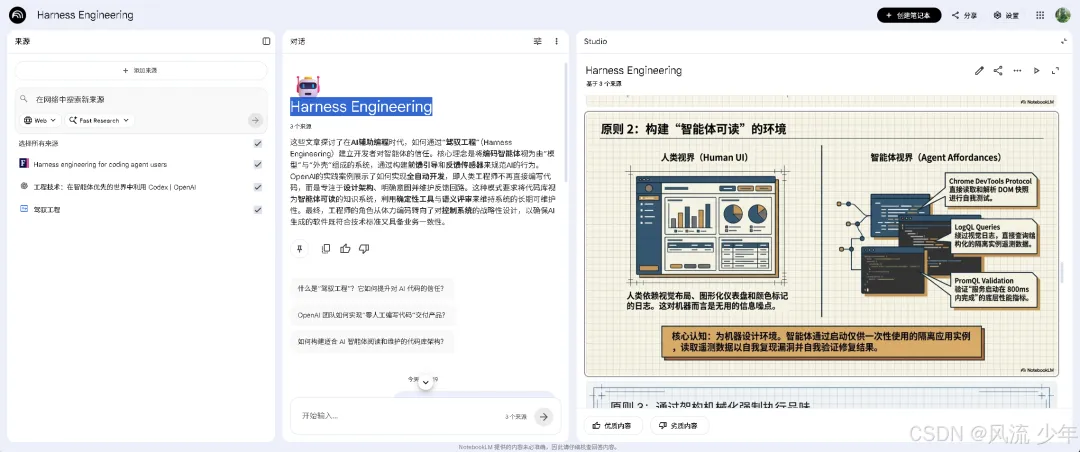Click 3个来源 indicator in chat input

click(x=516, y=417)
